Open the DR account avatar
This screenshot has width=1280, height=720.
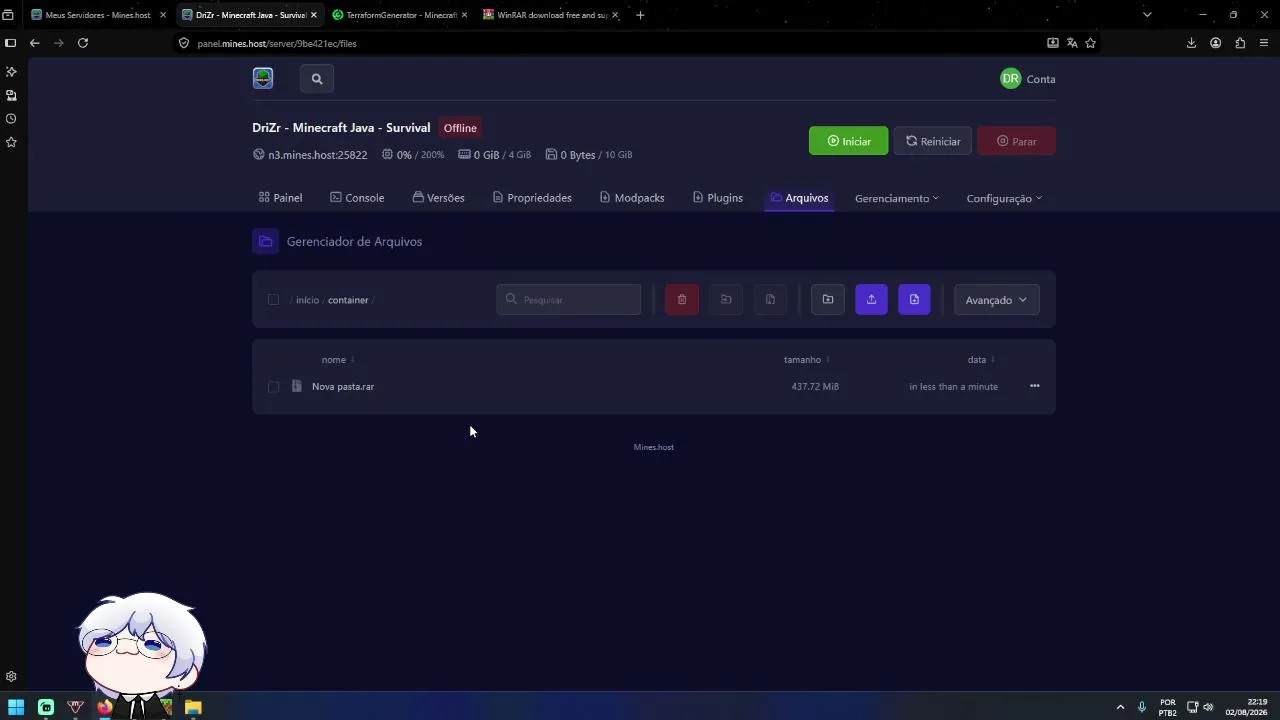(x=1011, y=79)
